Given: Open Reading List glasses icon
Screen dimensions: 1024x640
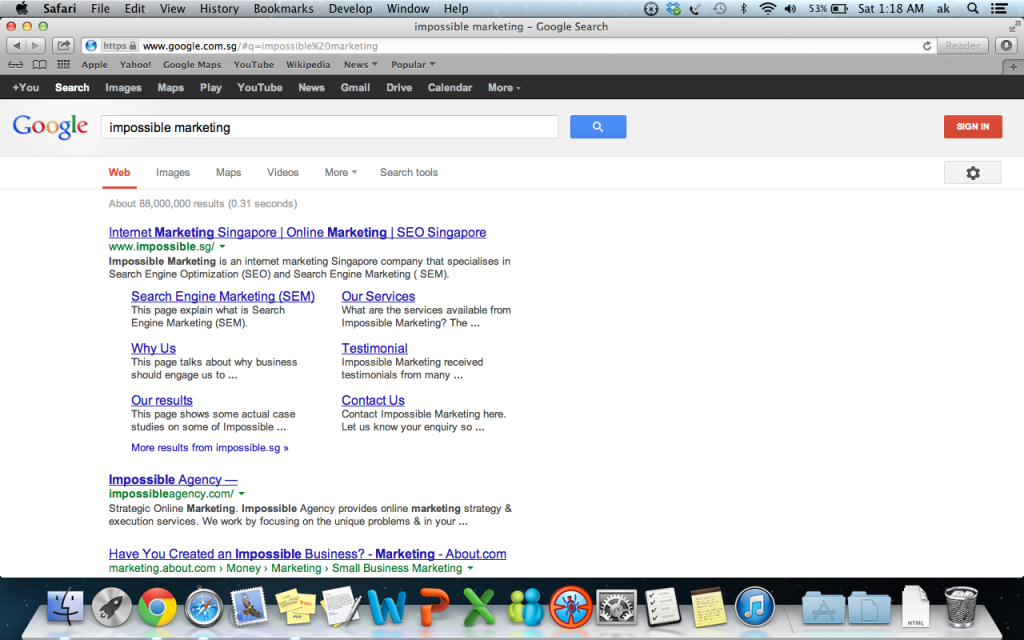Looking at the screenshot, I should click(16, 65).
